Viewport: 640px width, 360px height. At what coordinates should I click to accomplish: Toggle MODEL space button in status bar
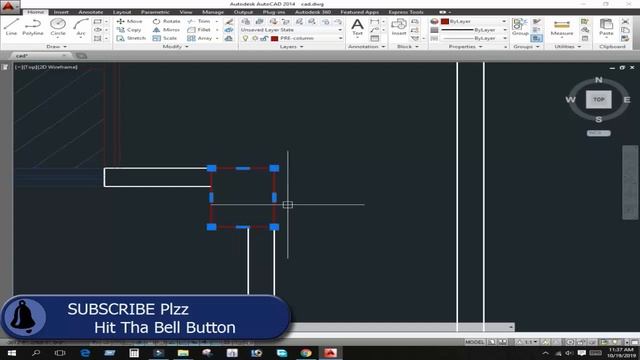click(474, 342)
